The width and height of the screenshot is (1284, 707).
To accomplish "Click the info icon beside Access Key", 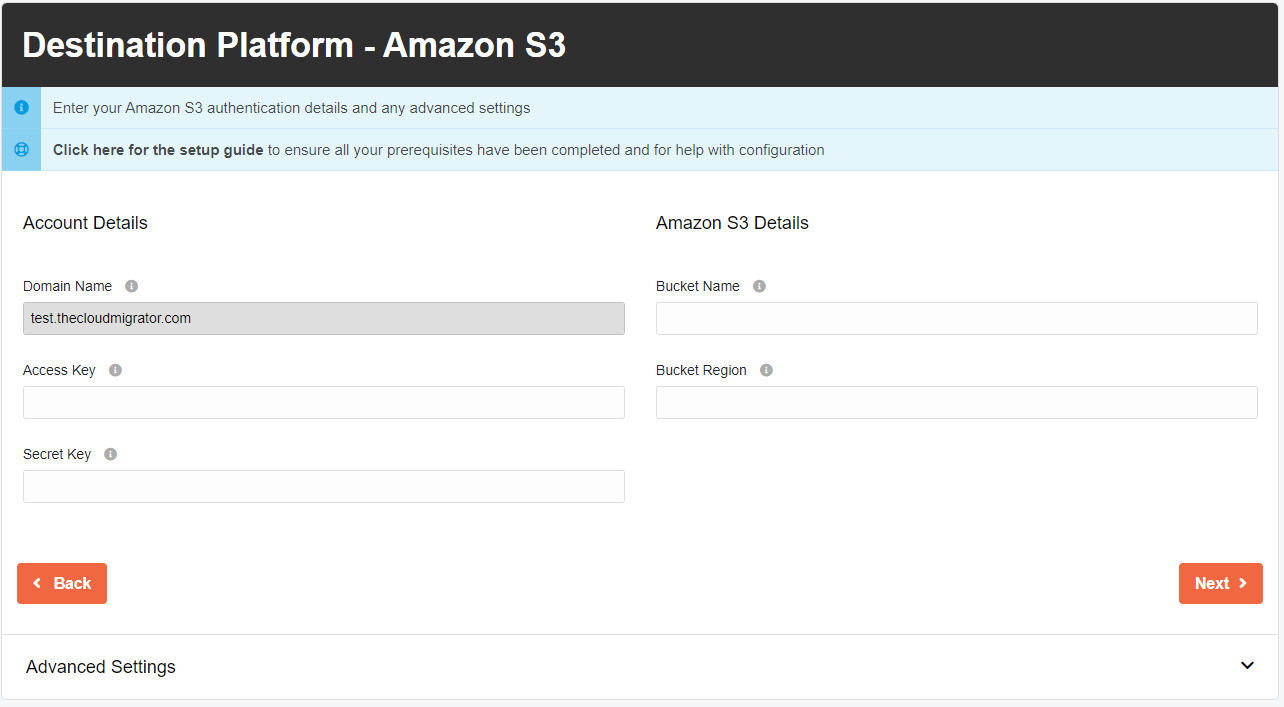I will 115,370.
